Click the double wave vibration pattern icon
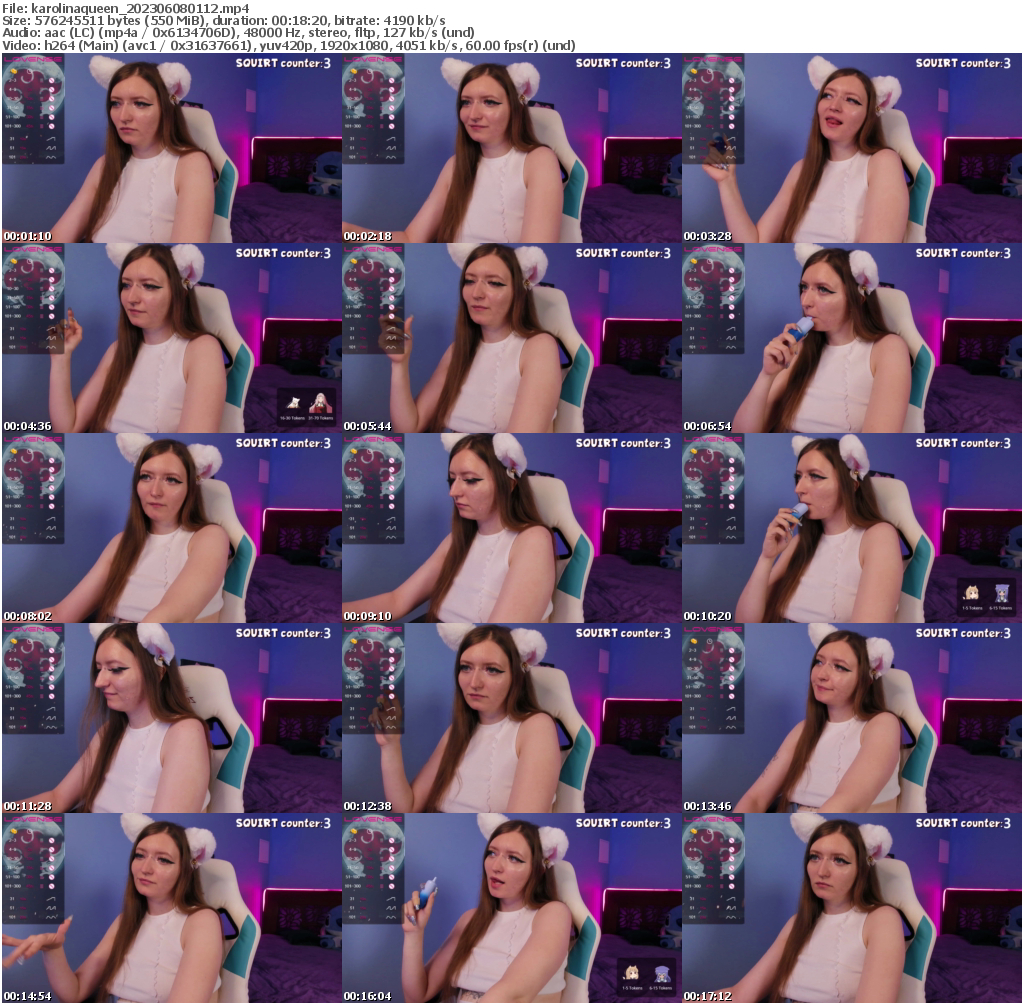1024x1003 pixels. [51, 147]
